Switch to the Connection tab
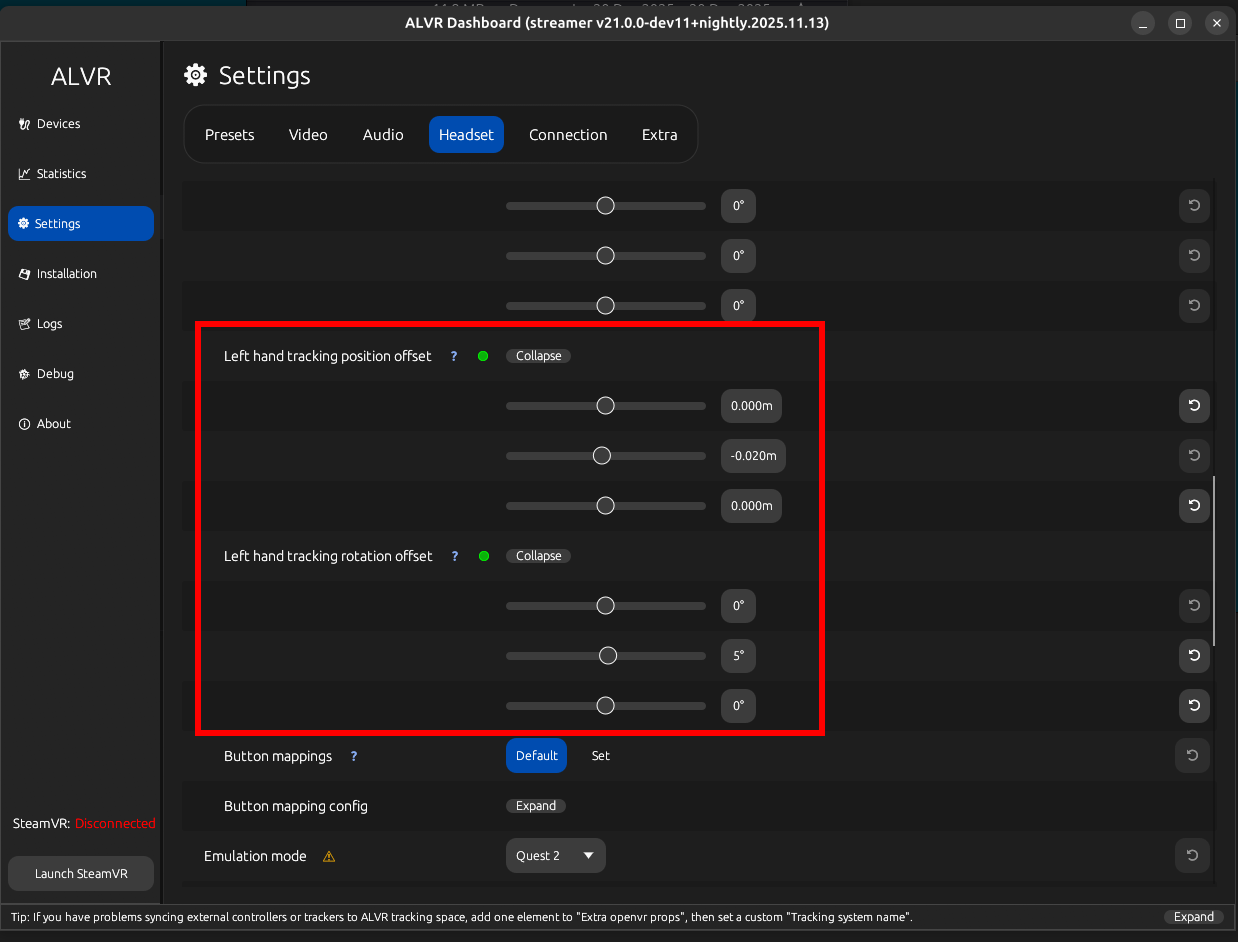Screen dimensions: 1238x942 tap(568, 134)
